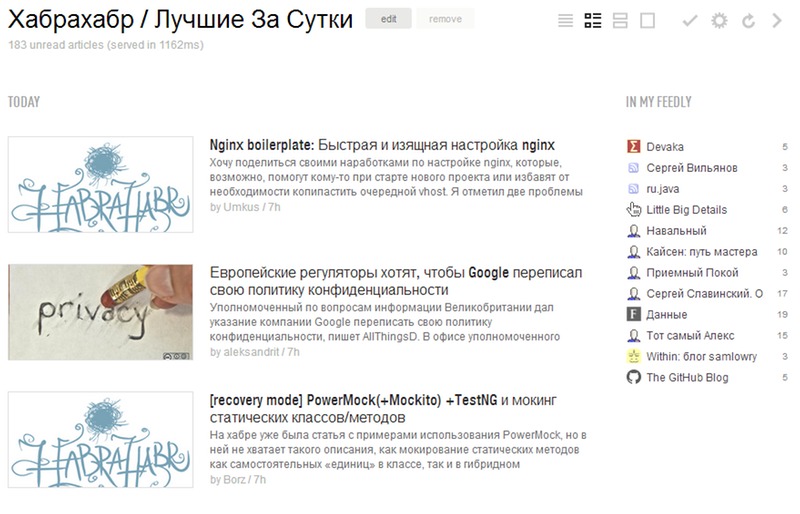Viewport: 800px width, 514px height.
Task: Switch to full articles view icon
Action: coord(647,20)
